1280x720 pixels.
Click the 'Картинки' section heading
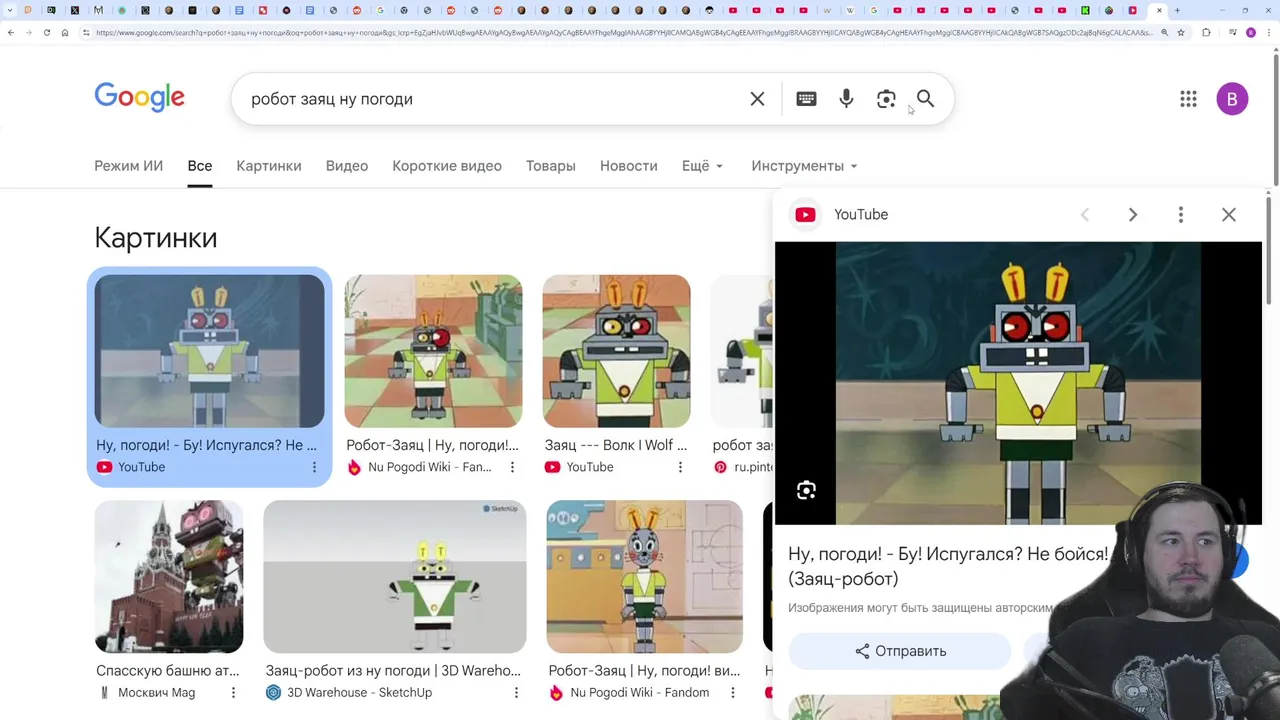[x=156, y=238]
